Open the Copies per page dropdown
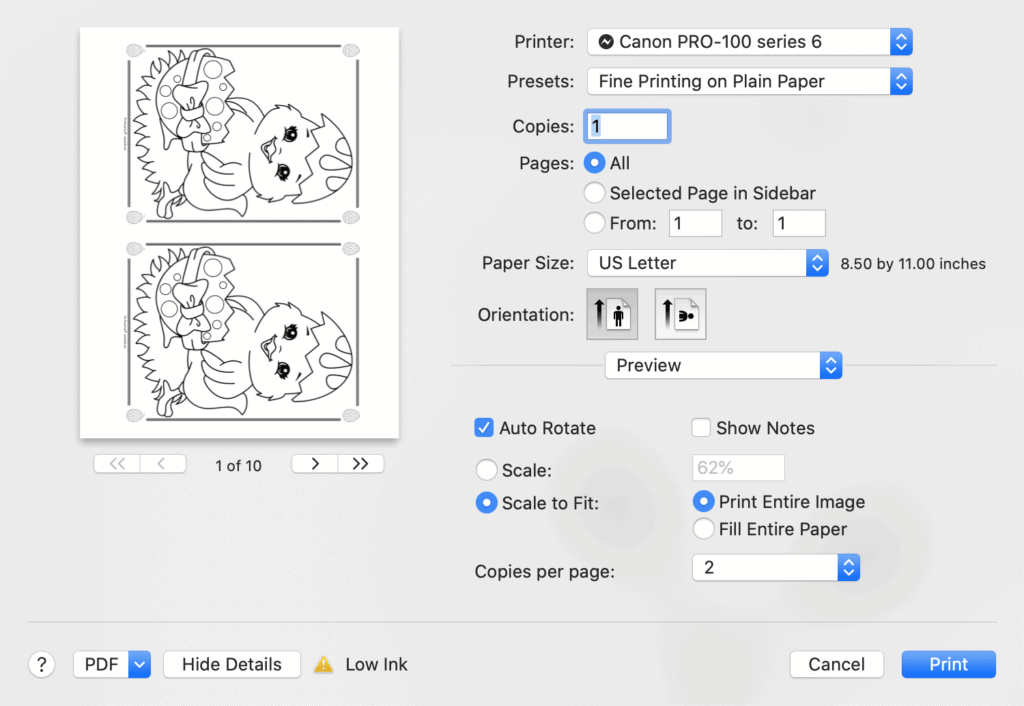The image size is (1024, 706). point(776,568)
